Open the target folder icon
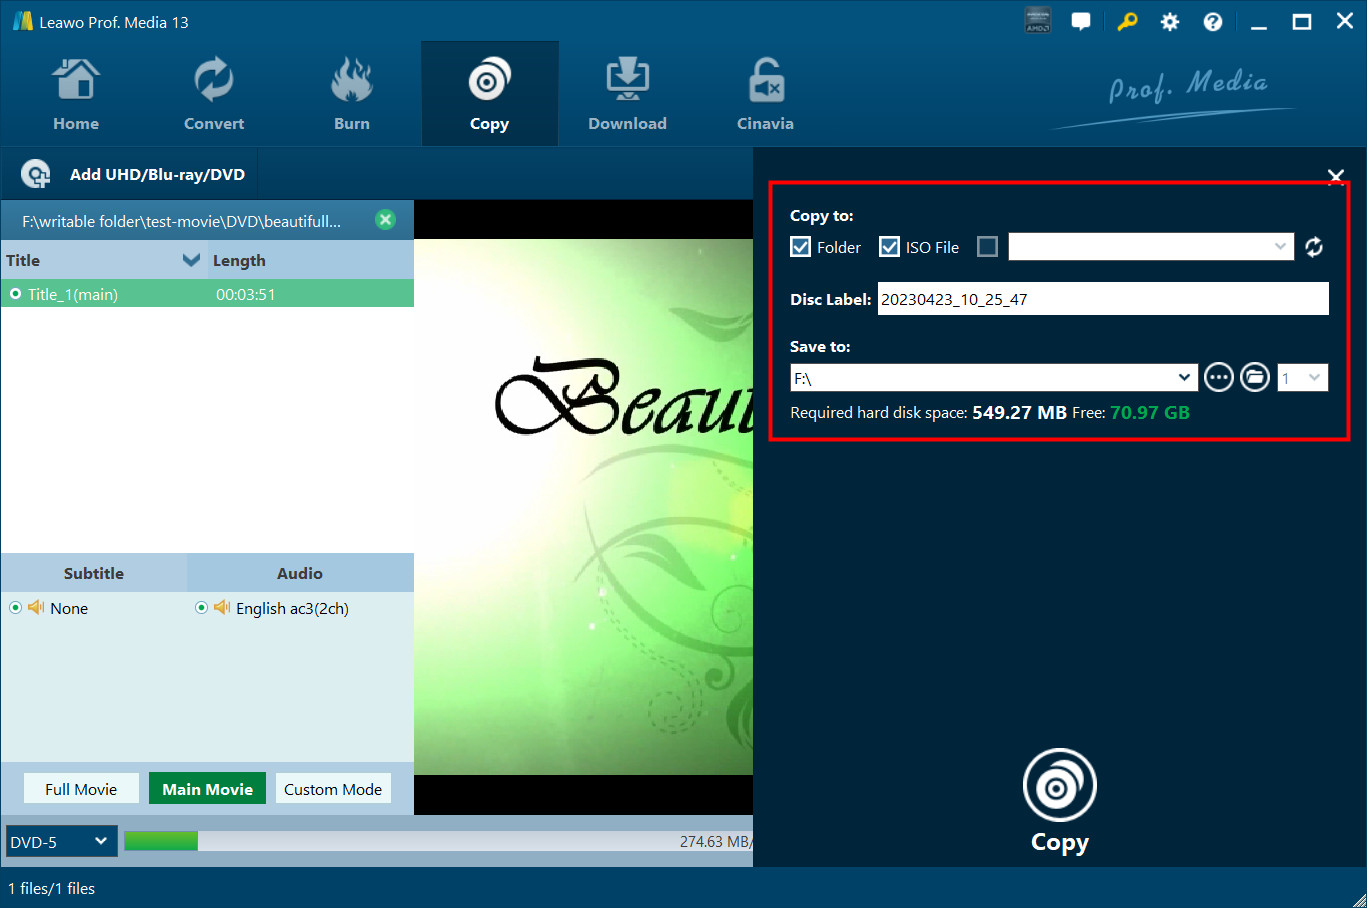 [1254, 377]
